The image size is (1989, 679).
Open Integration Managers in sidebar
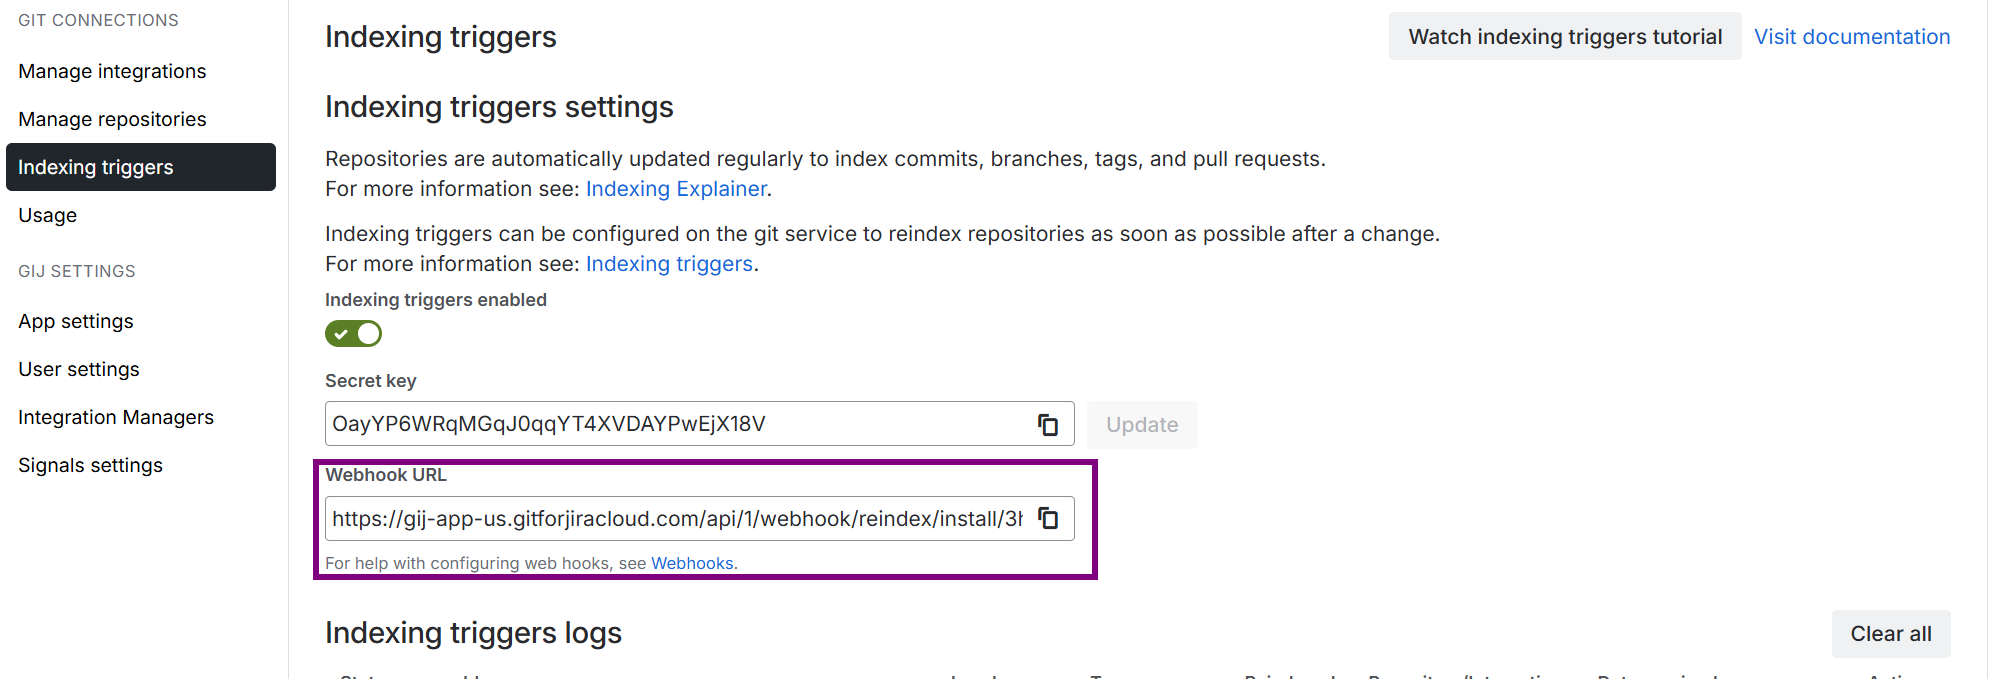(x=116, y=417)
